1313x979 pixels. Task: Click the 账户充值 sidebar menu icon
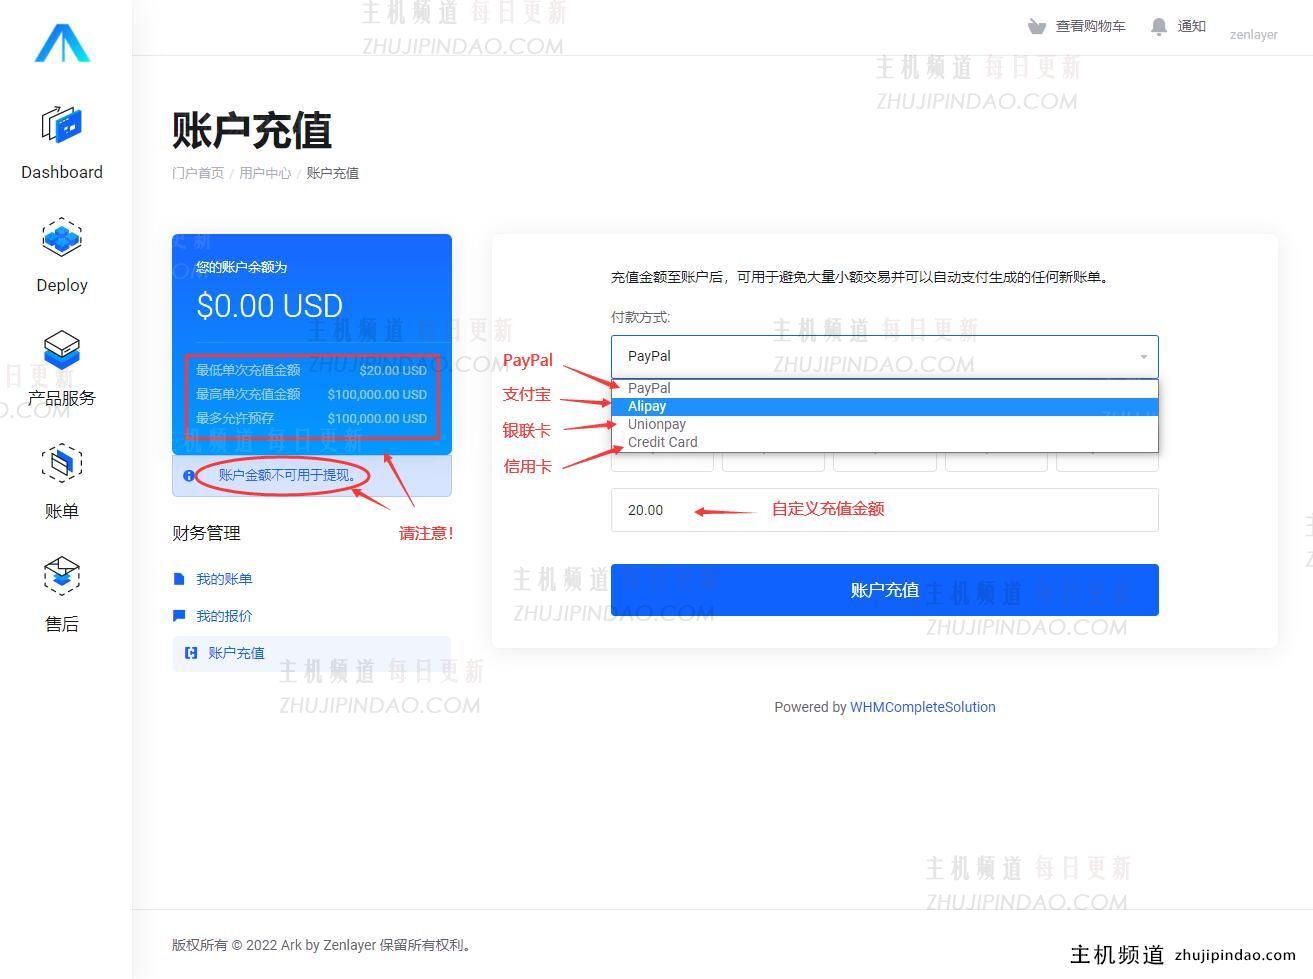pyautogui.click(x=191, y=653)
